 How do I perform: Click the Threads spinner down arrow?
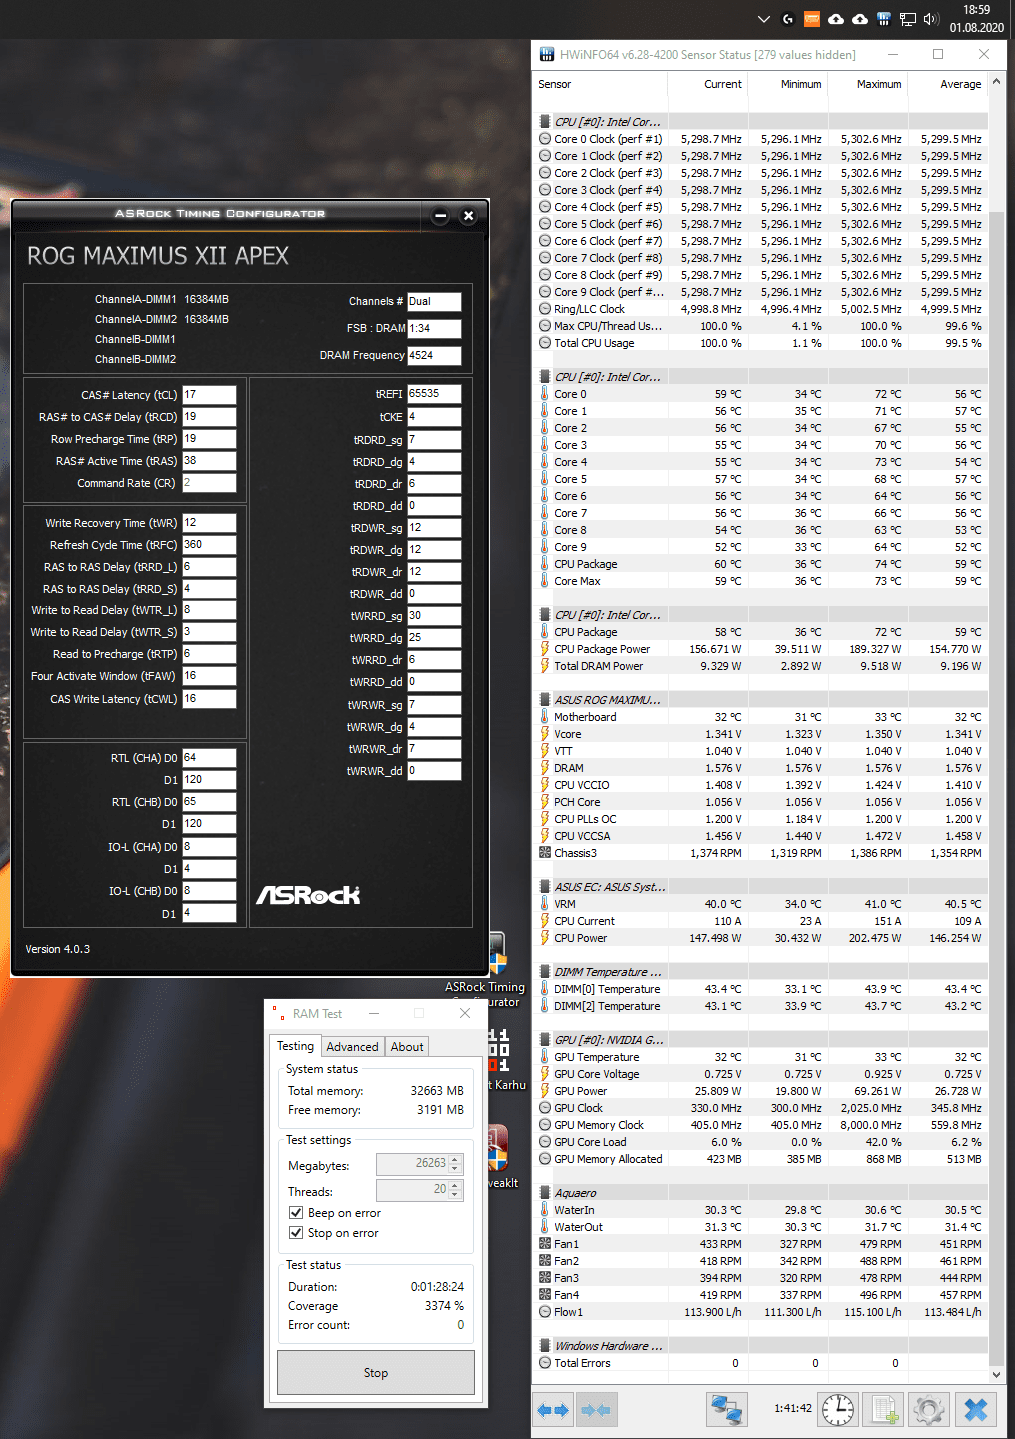pos(455,1195)
